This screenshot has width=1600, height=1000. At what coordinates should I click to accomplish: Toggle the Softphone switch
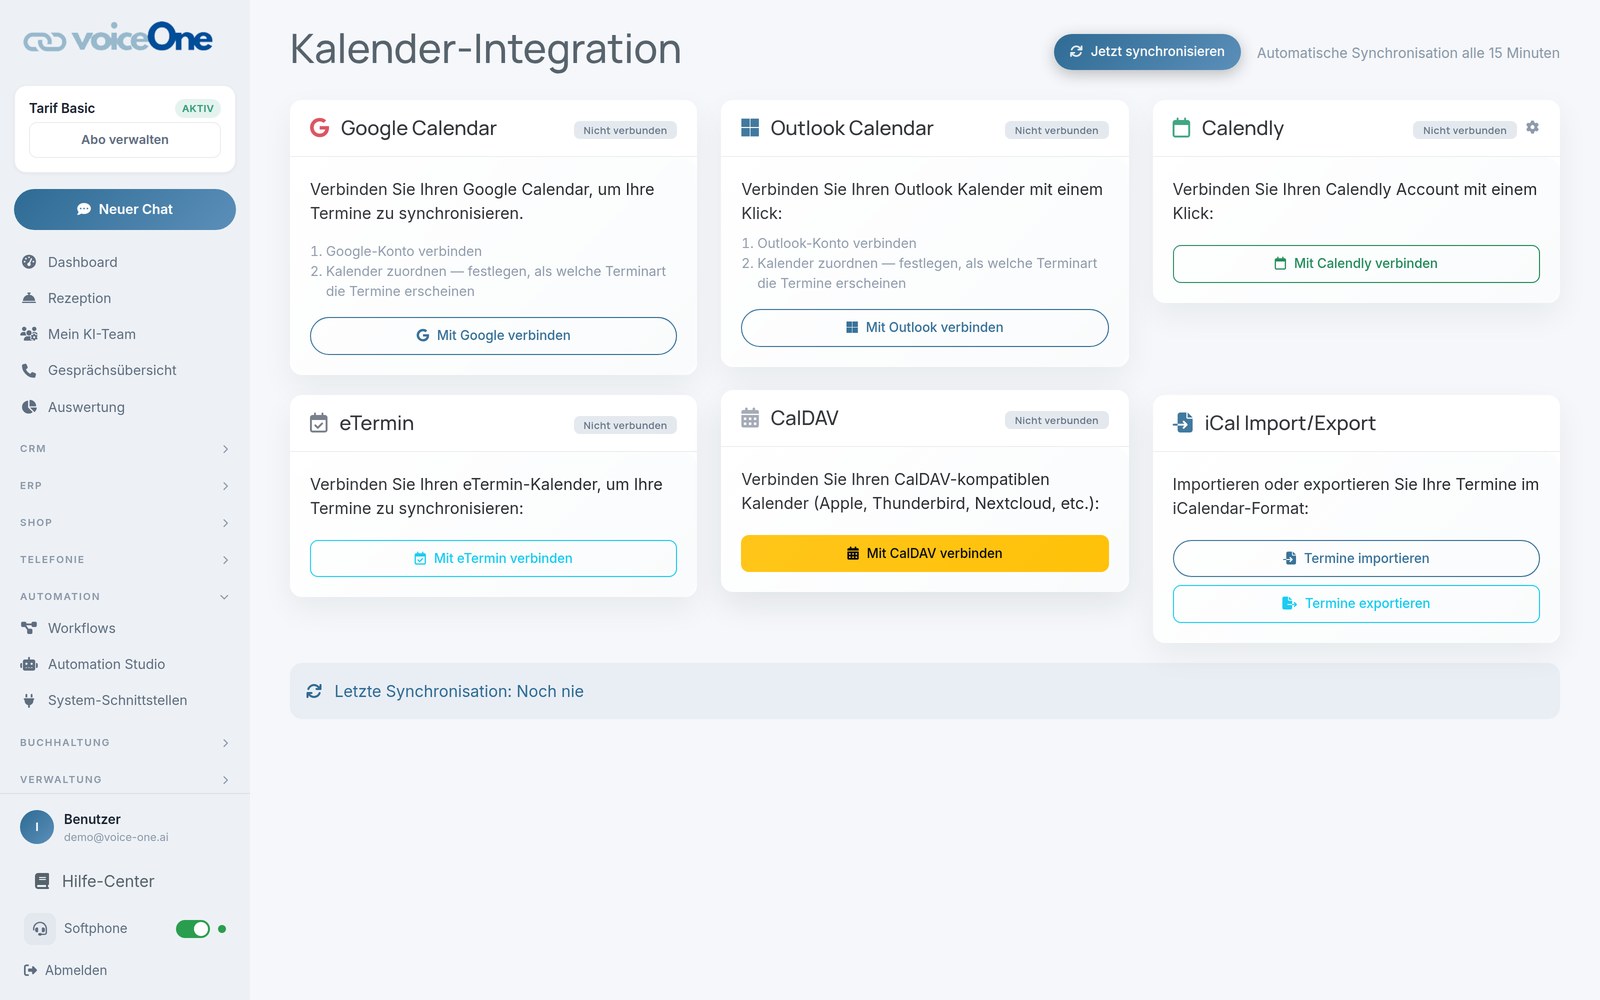[193, 929]
